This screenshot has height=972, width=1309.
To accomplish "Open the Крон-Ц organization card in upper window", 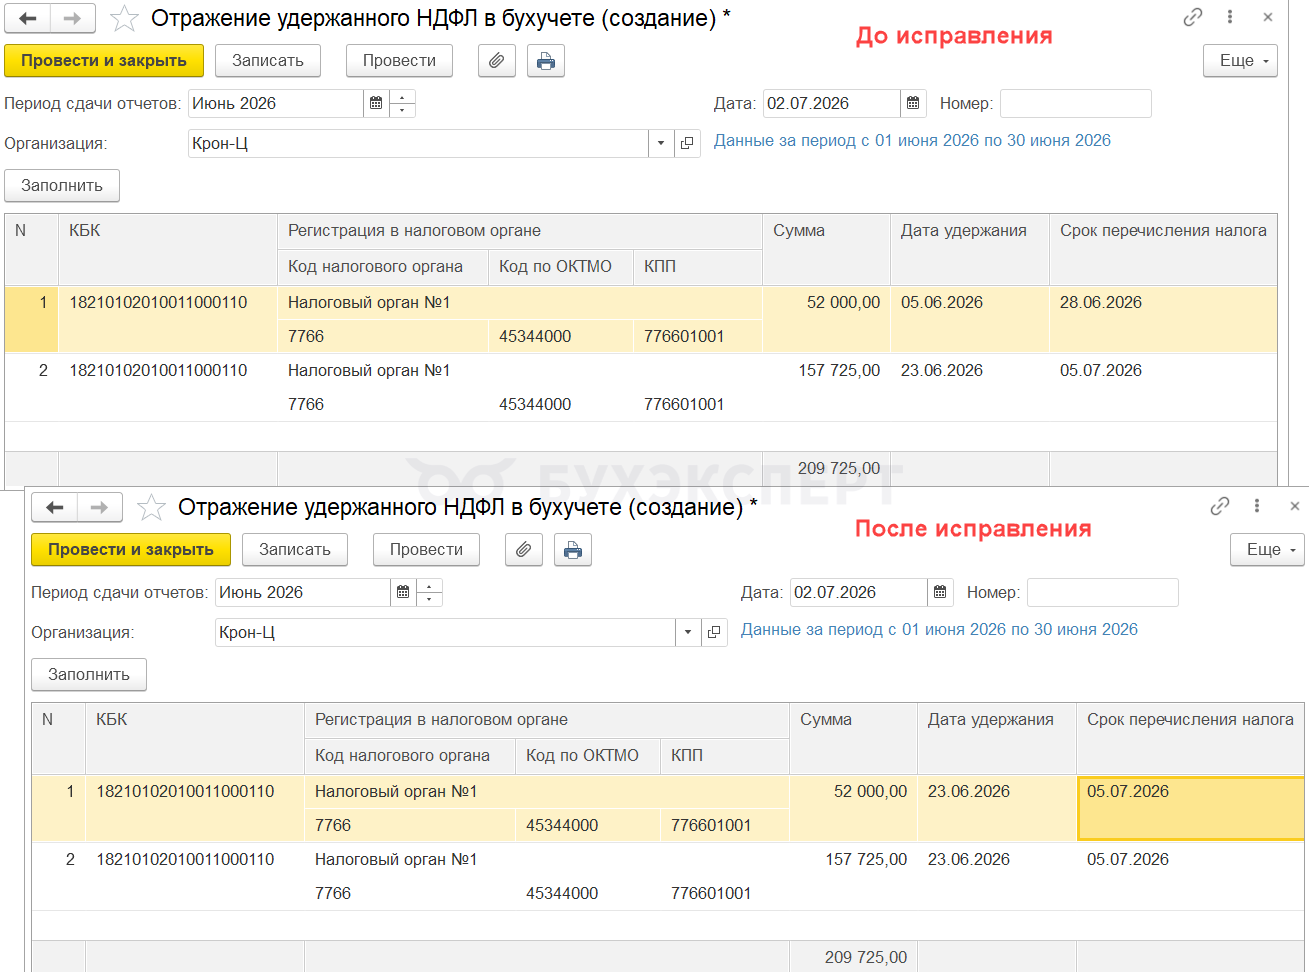I will click(687, 144).
